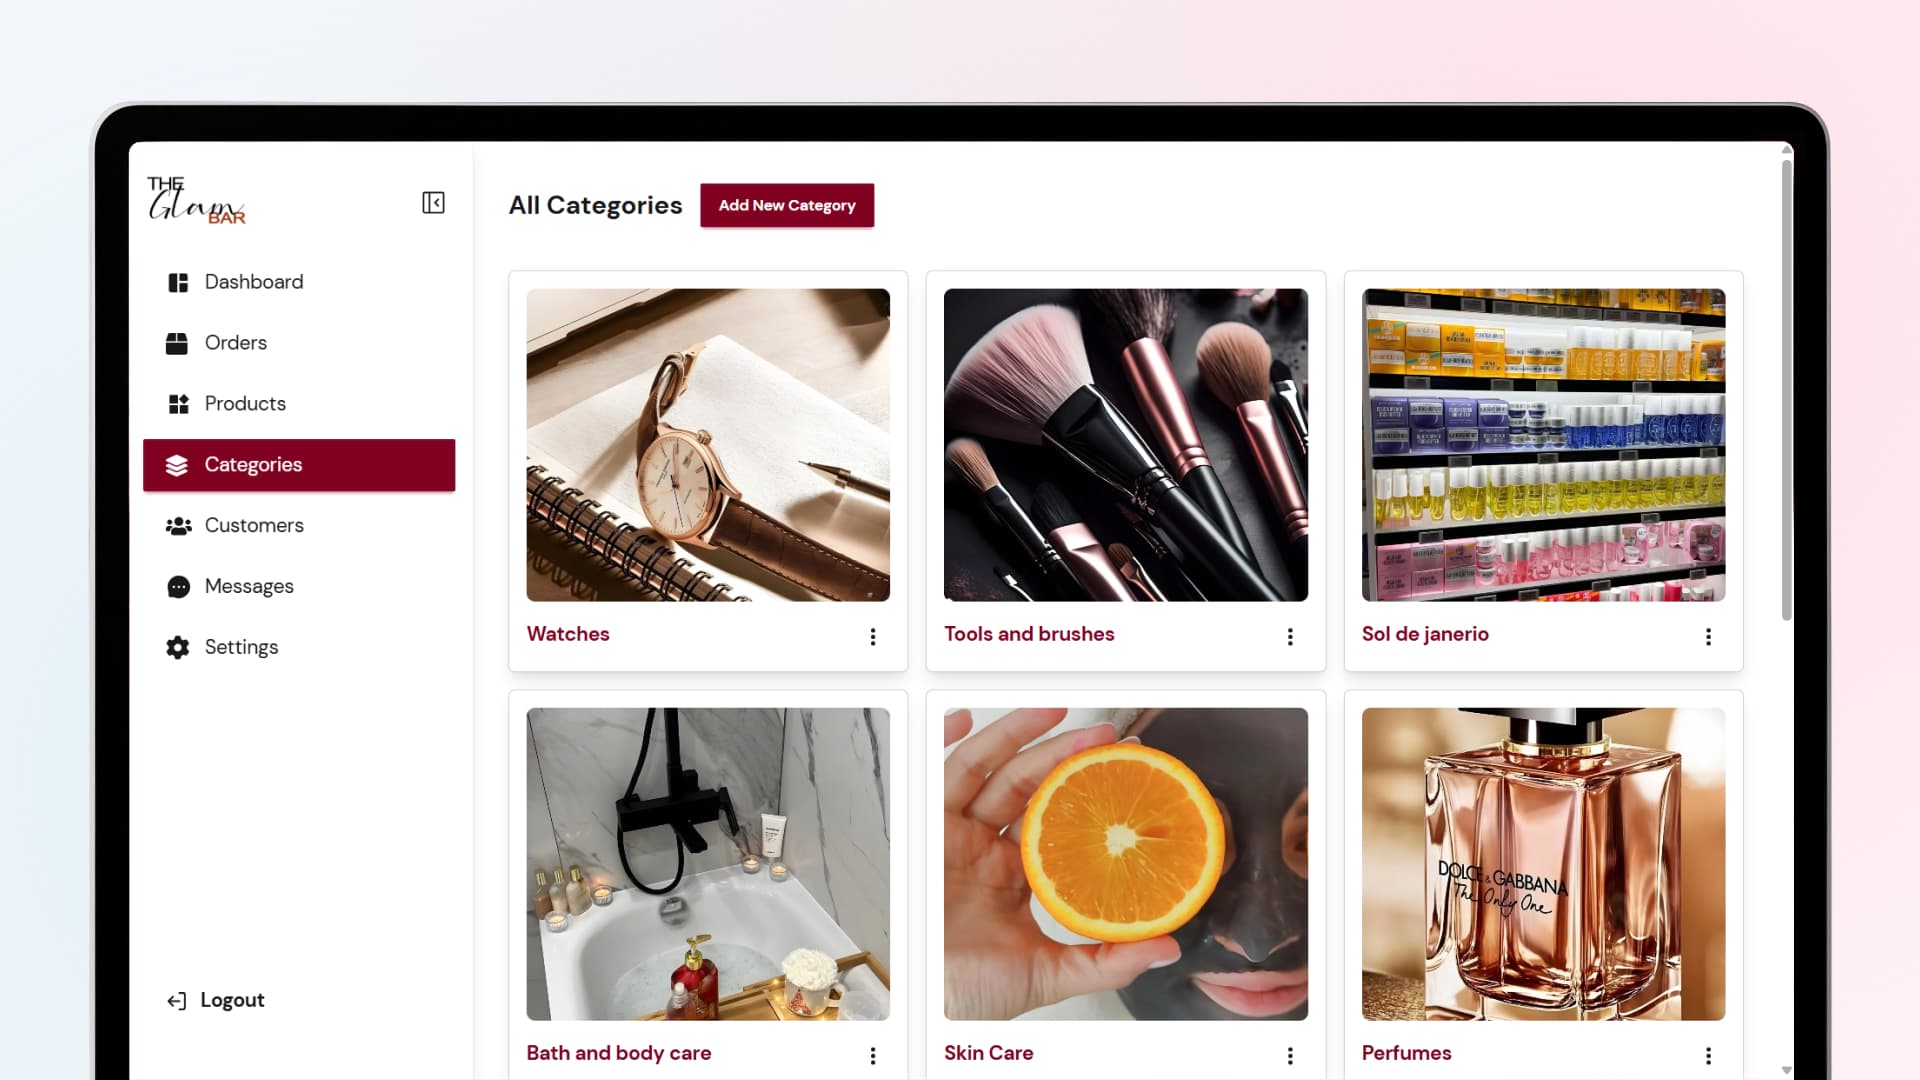1920x1080 pixels.
Task: Click the Customers people icon
Action: click(x=178, y=526)
